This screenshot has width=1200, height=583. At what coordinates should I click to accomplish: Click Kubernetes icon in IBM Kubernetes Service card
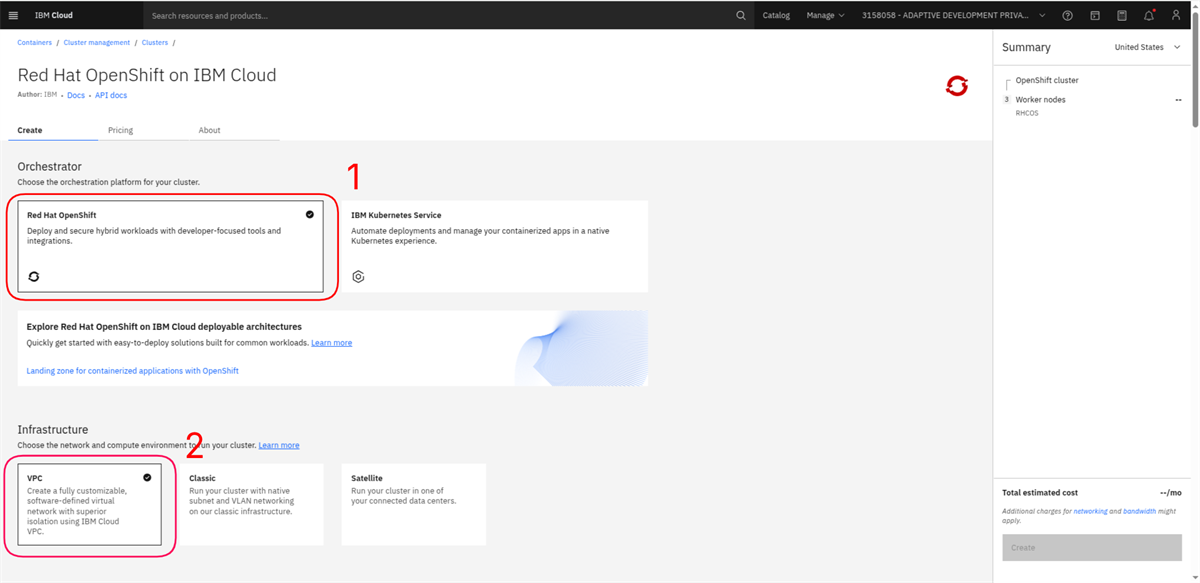tap(358, 277)
